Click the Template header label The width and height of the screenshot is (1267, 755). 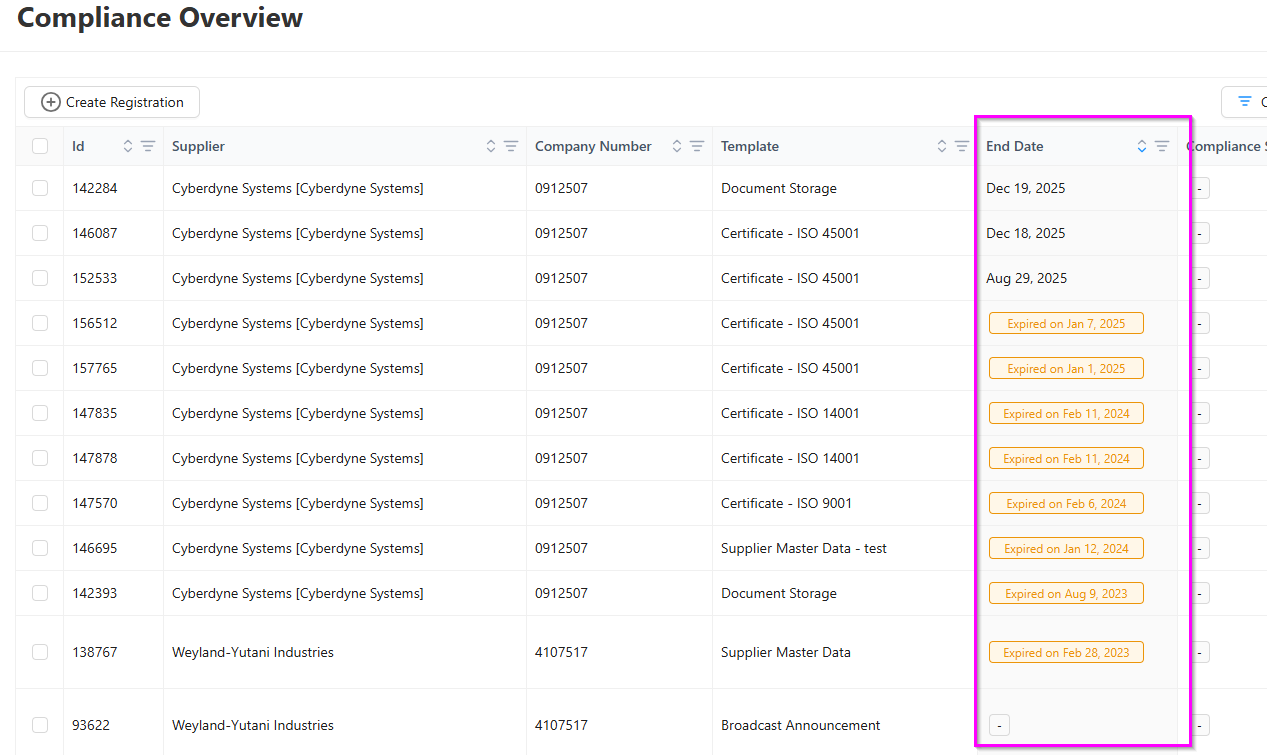pos(750,146)
